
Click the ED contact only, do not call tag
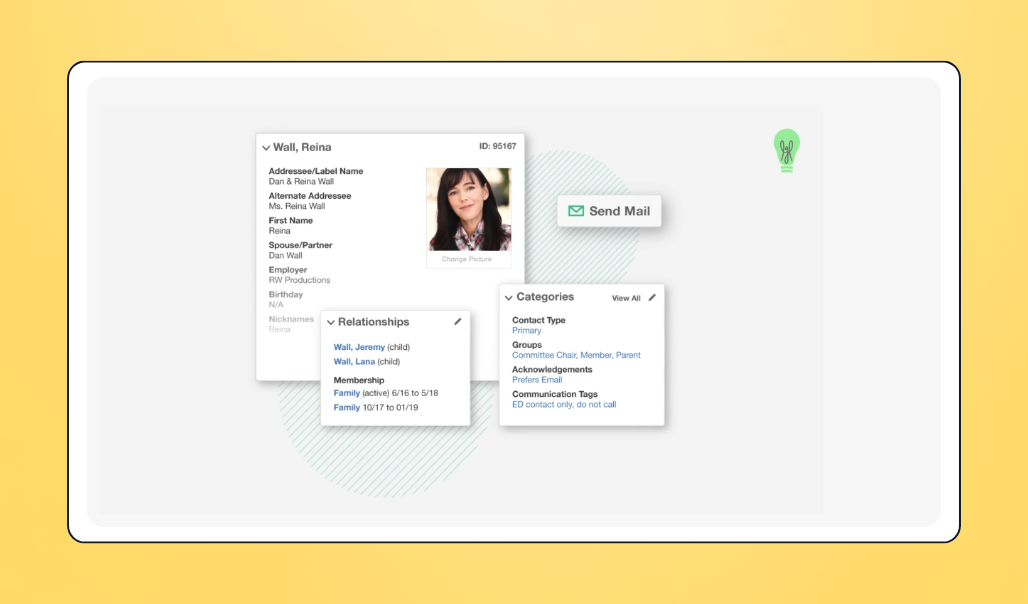click(x=564, y=405)
